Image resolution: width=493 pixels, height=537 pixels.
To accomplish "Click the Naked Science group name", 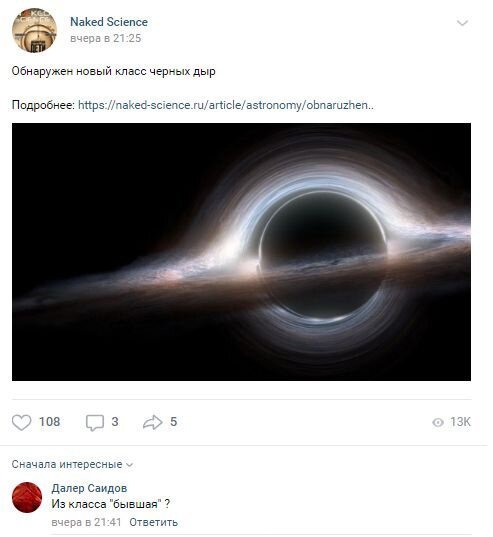I will 109,22.
